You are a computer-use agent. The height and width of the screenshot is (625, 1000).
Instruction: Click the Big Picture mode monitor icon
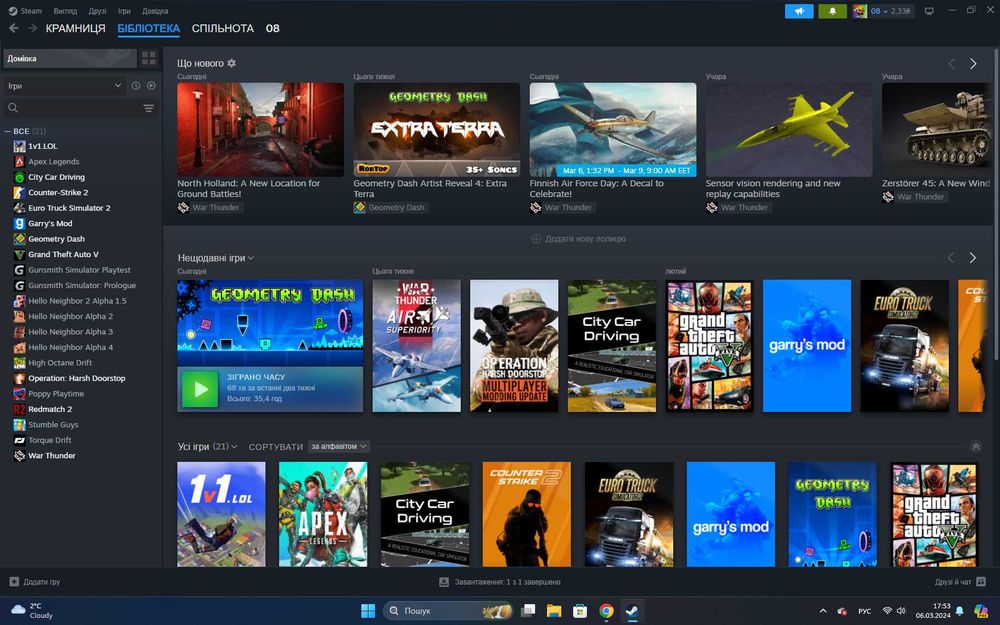point(929,11)
